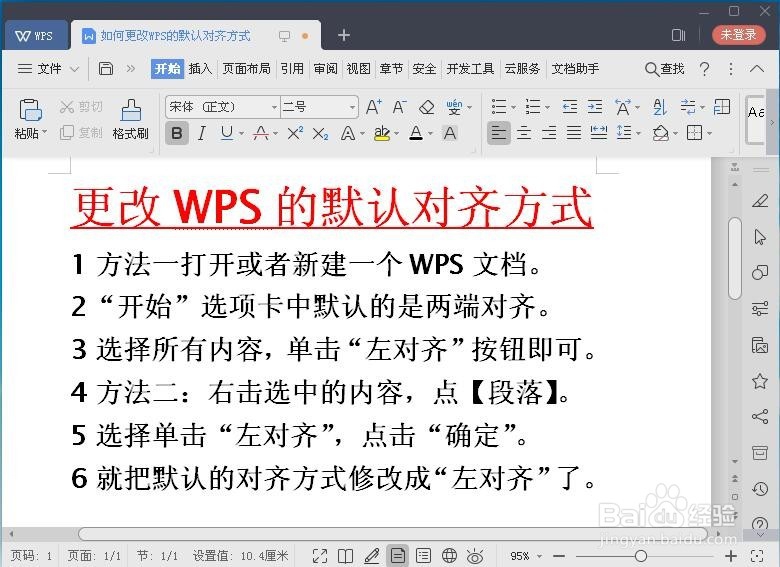Apply superscript X² formatting

point(295,133)
